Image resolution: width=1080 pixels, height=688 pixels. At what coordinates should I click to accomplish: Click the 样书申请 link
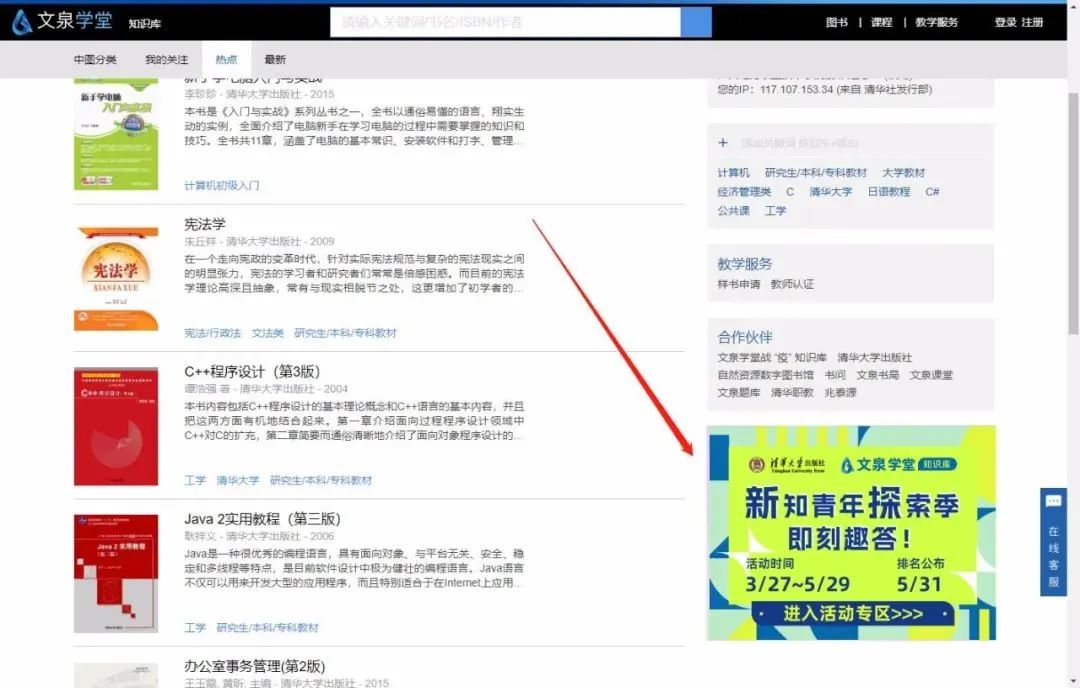738,284
